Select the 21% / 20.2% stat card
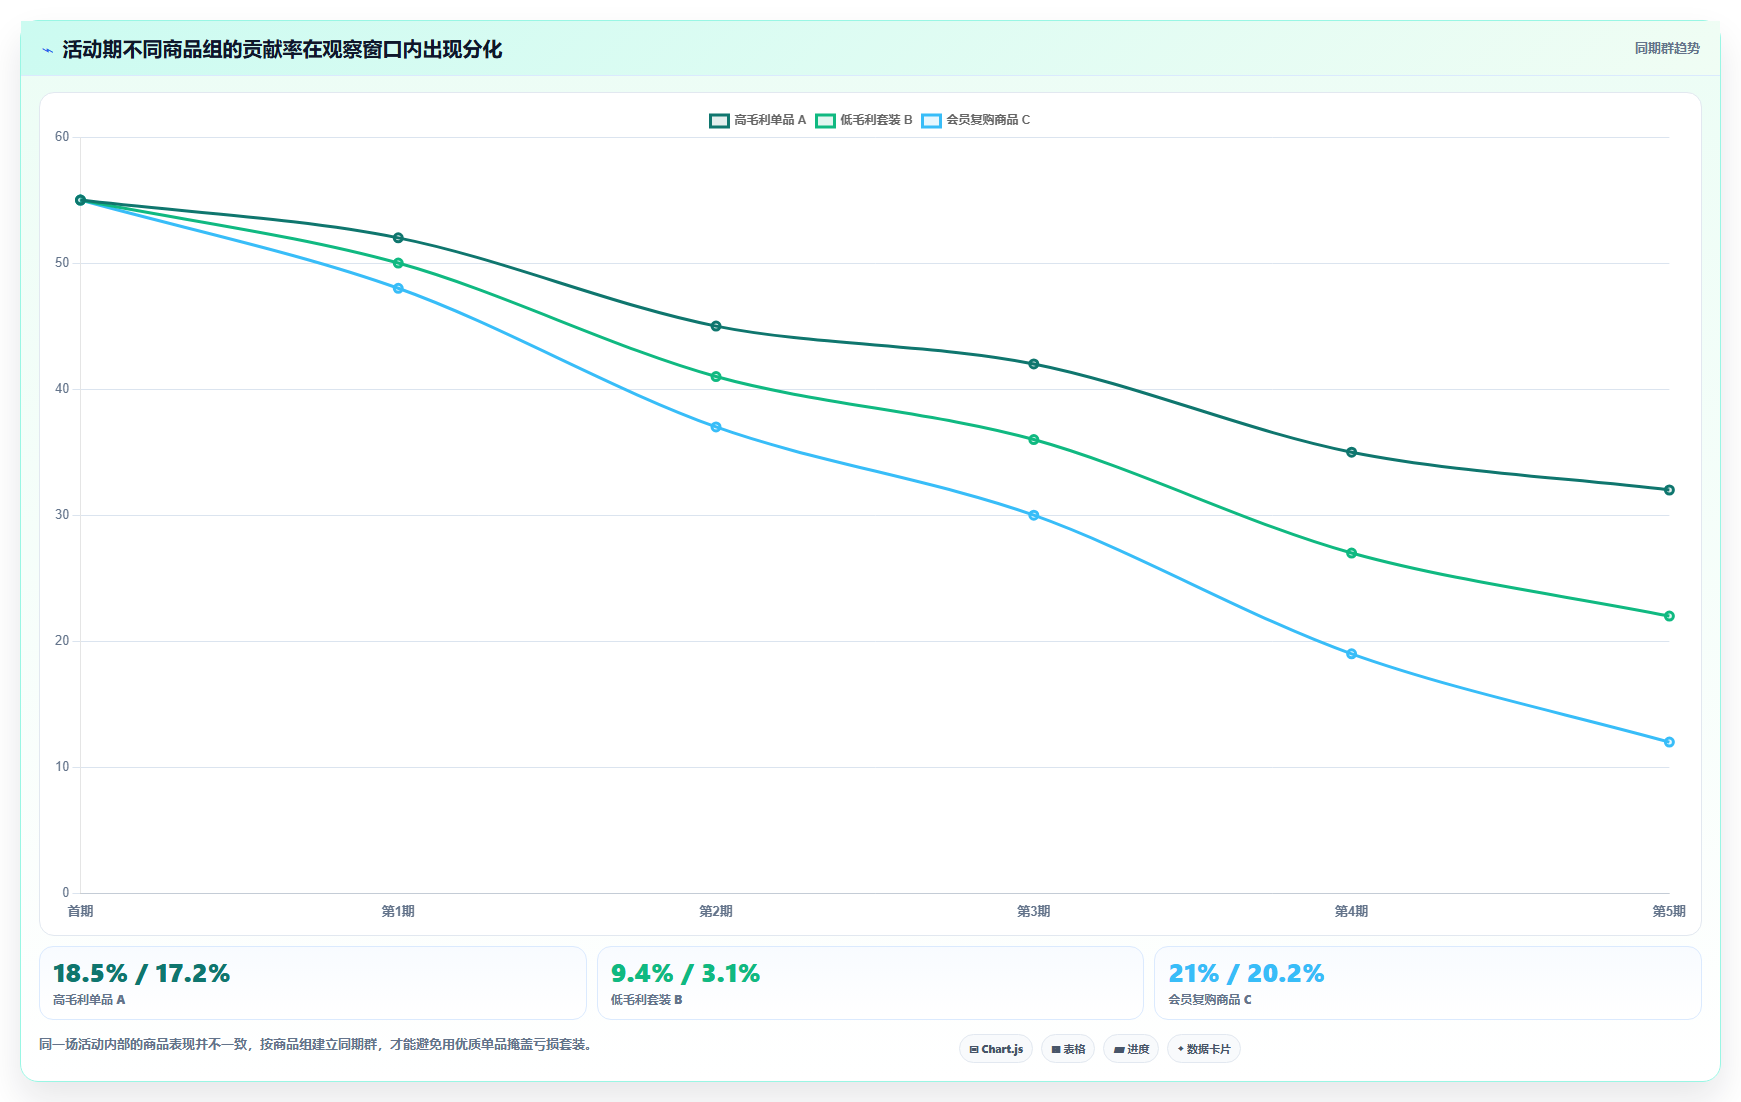Viewport: 1741px width, 1102px height. pyautogui.click(x=1428, y=983)
